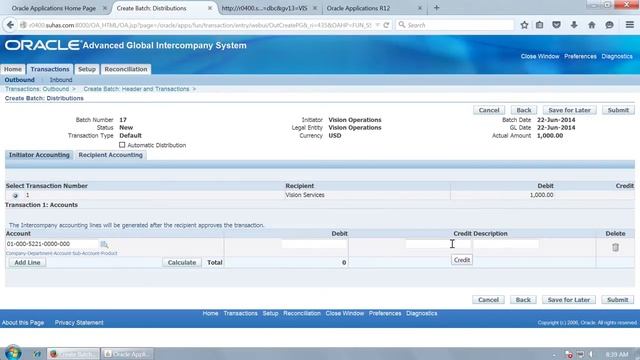Image resolution: width=640 pixels, height=360 pixels.
Task: Select the Inbound subtab
Action: pos(61,80)
